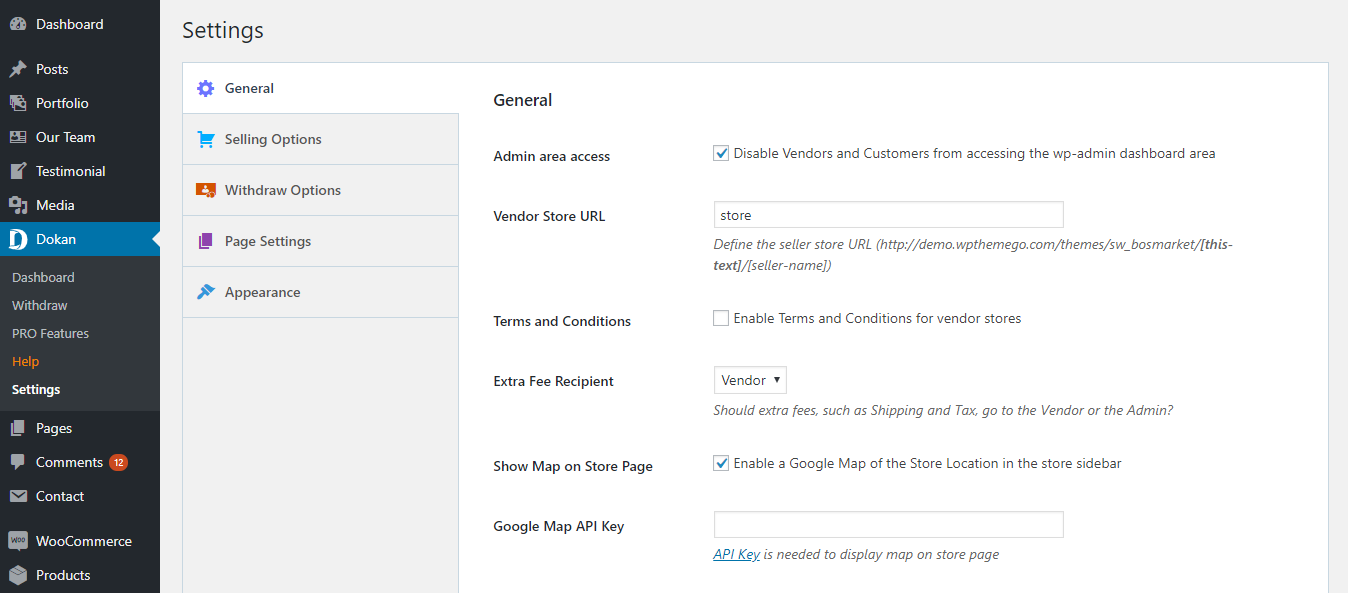Click the Our Team icon
Viewport: 1348px width, 593px height.
[x=18, y=137]
